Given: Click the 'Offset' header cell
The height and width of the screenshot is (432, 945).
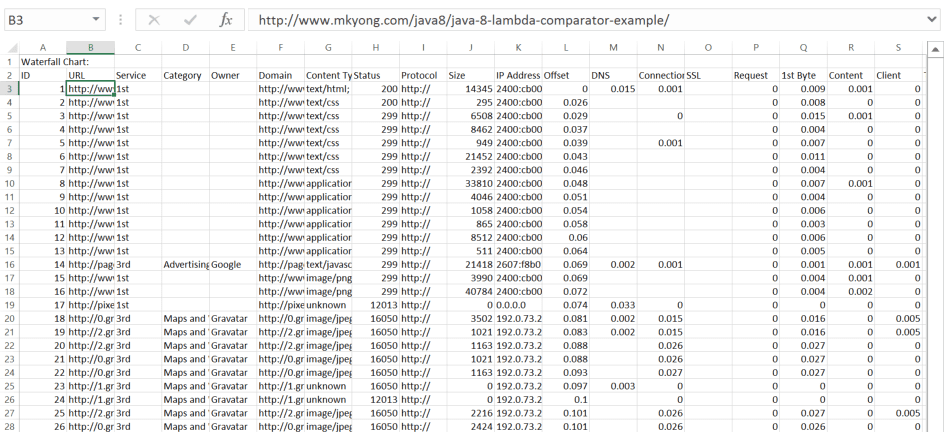Looking at the screenshot, I should point(566,75).
